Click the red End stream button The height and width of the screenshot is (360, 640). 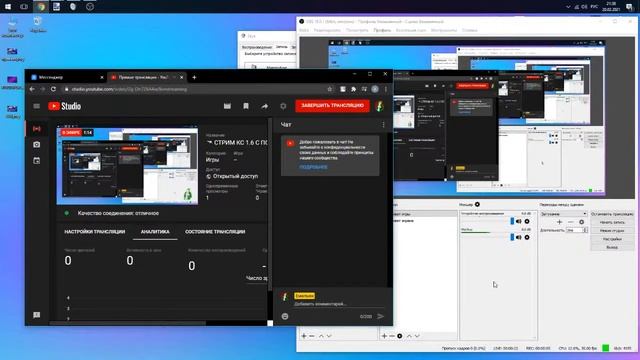tap(333, 106)
